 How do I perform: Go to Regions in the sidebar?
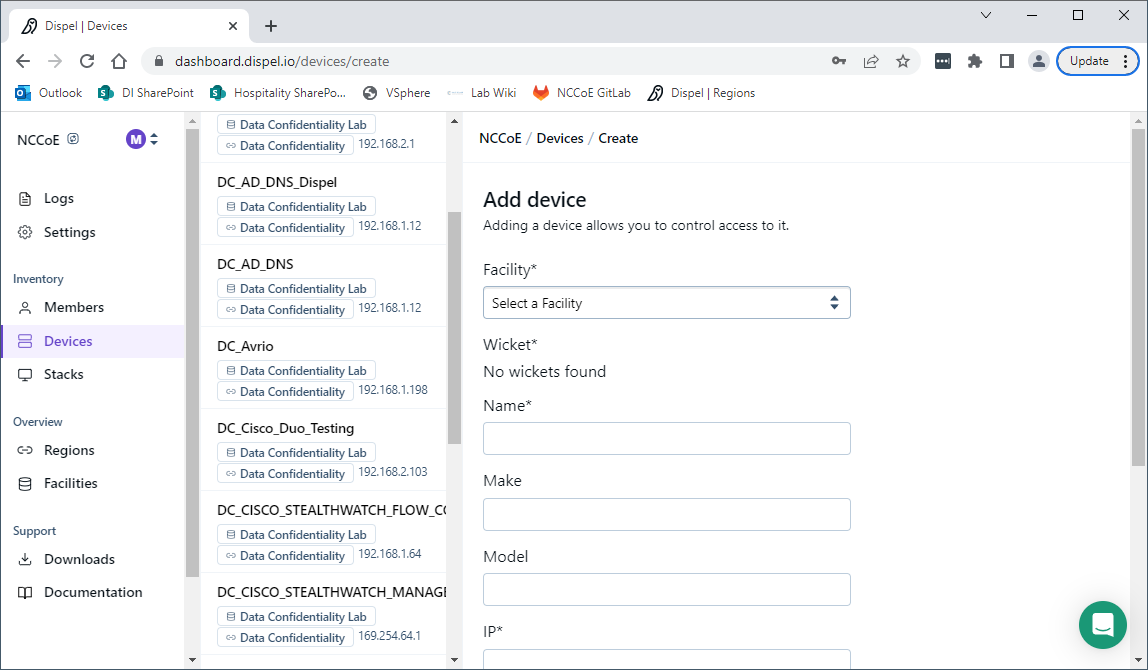click(x=69, y=450)
